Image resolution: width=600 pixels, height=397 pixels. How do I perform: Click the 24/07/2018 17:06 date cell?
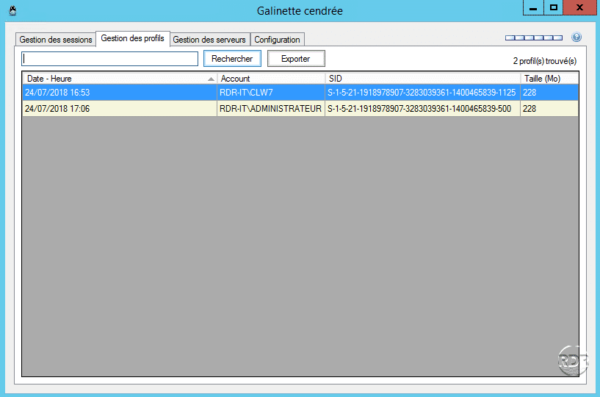pyautogui.click(x=57, y=109)
